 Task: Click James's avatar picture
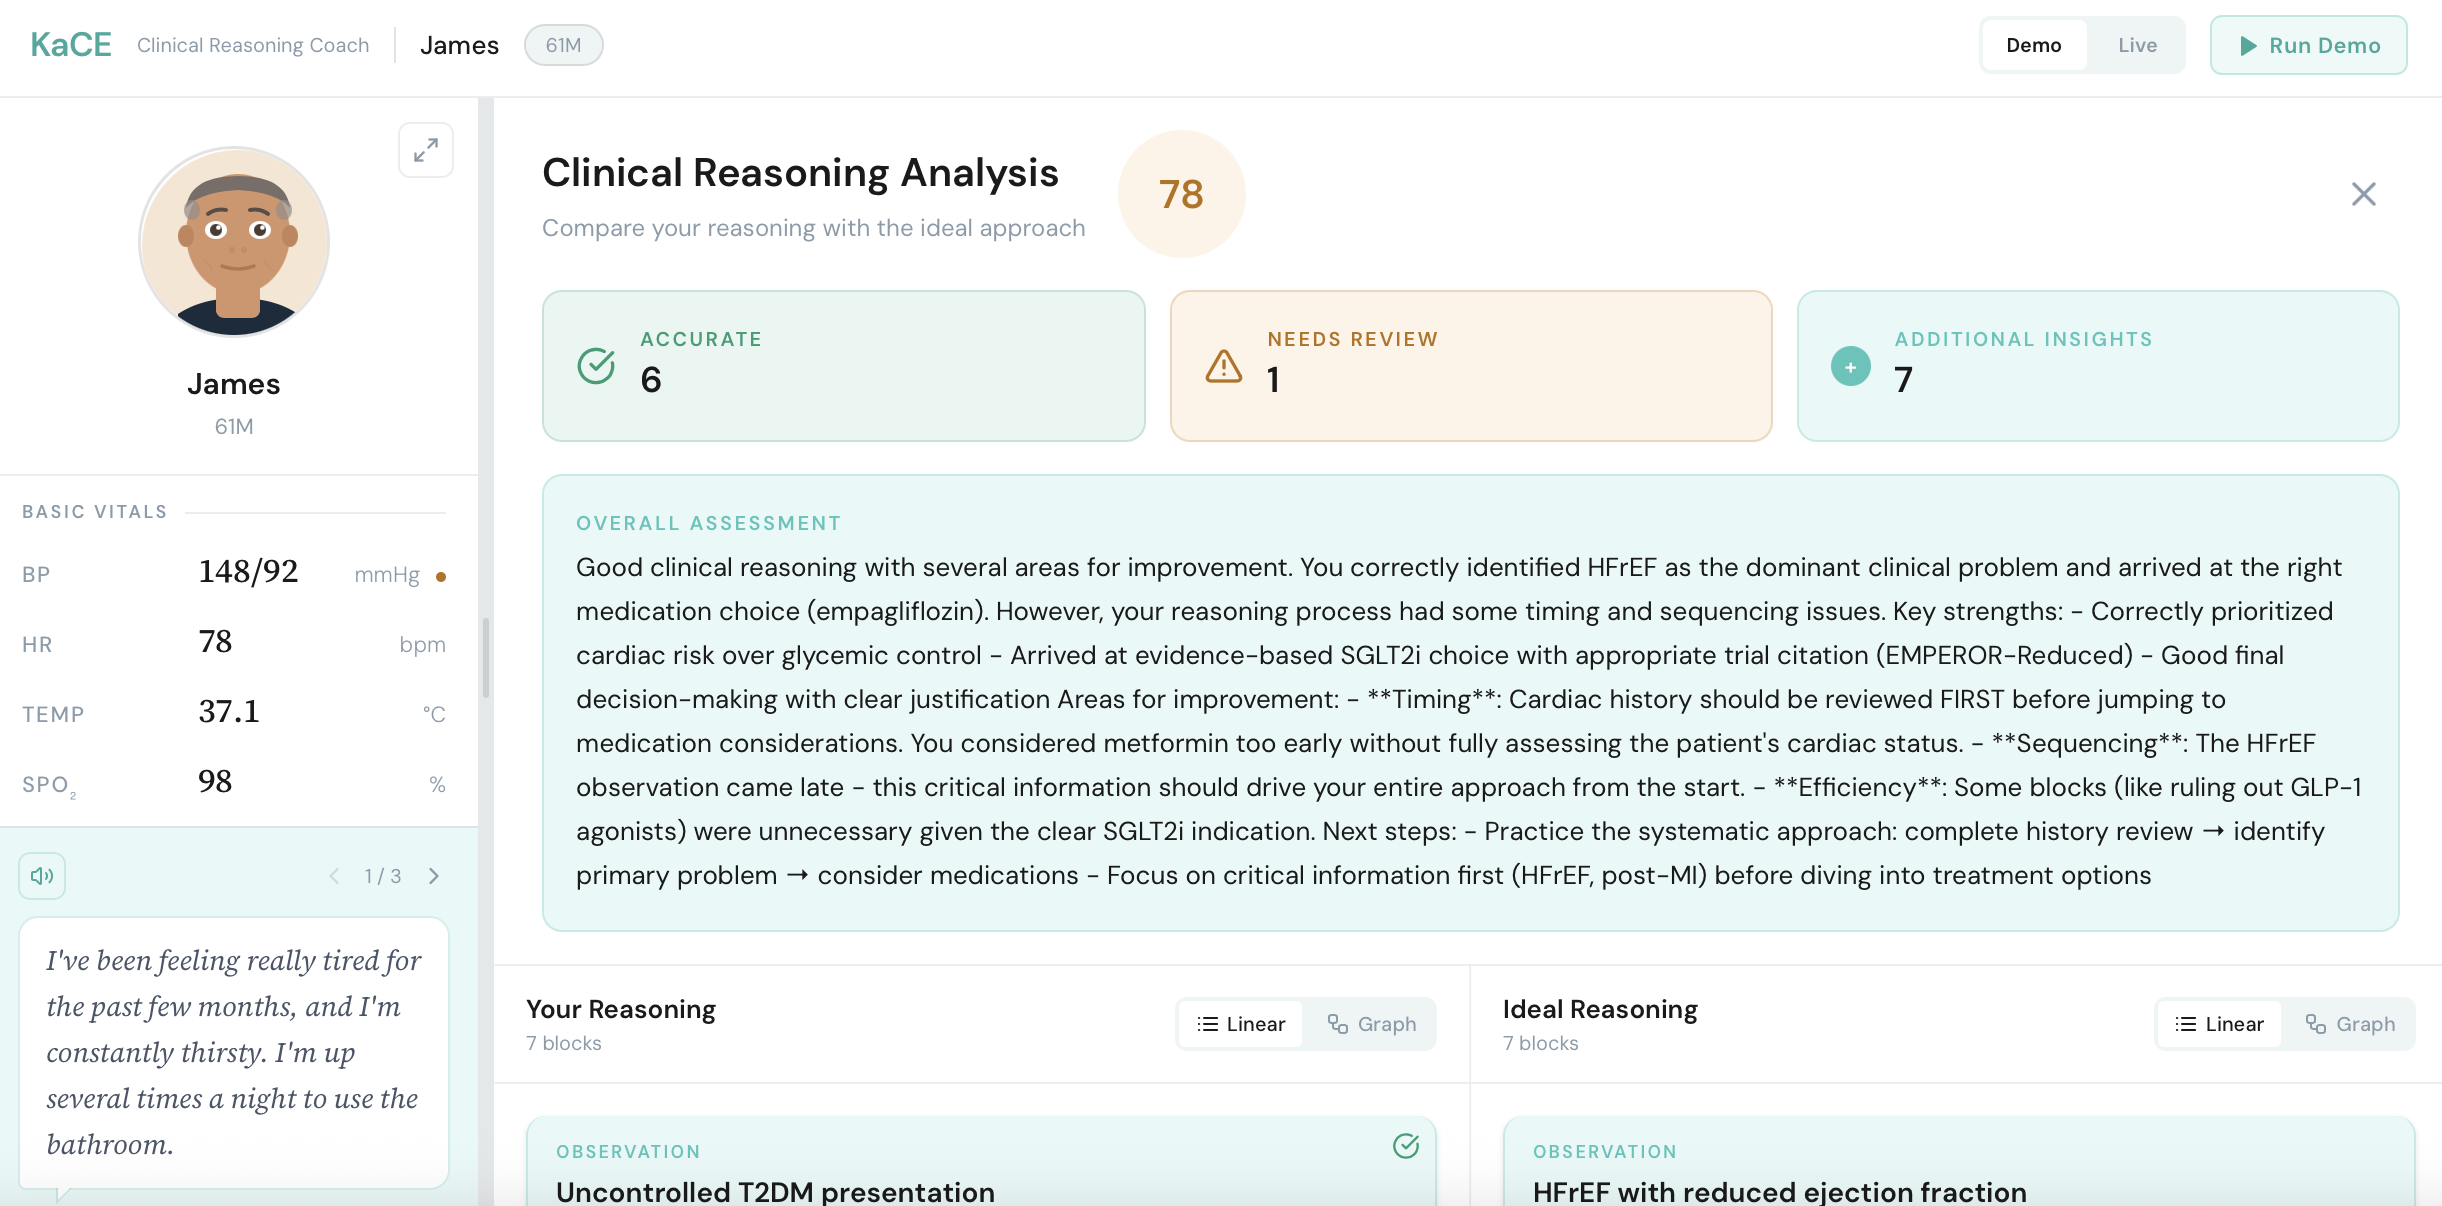[x=234, y=242]
